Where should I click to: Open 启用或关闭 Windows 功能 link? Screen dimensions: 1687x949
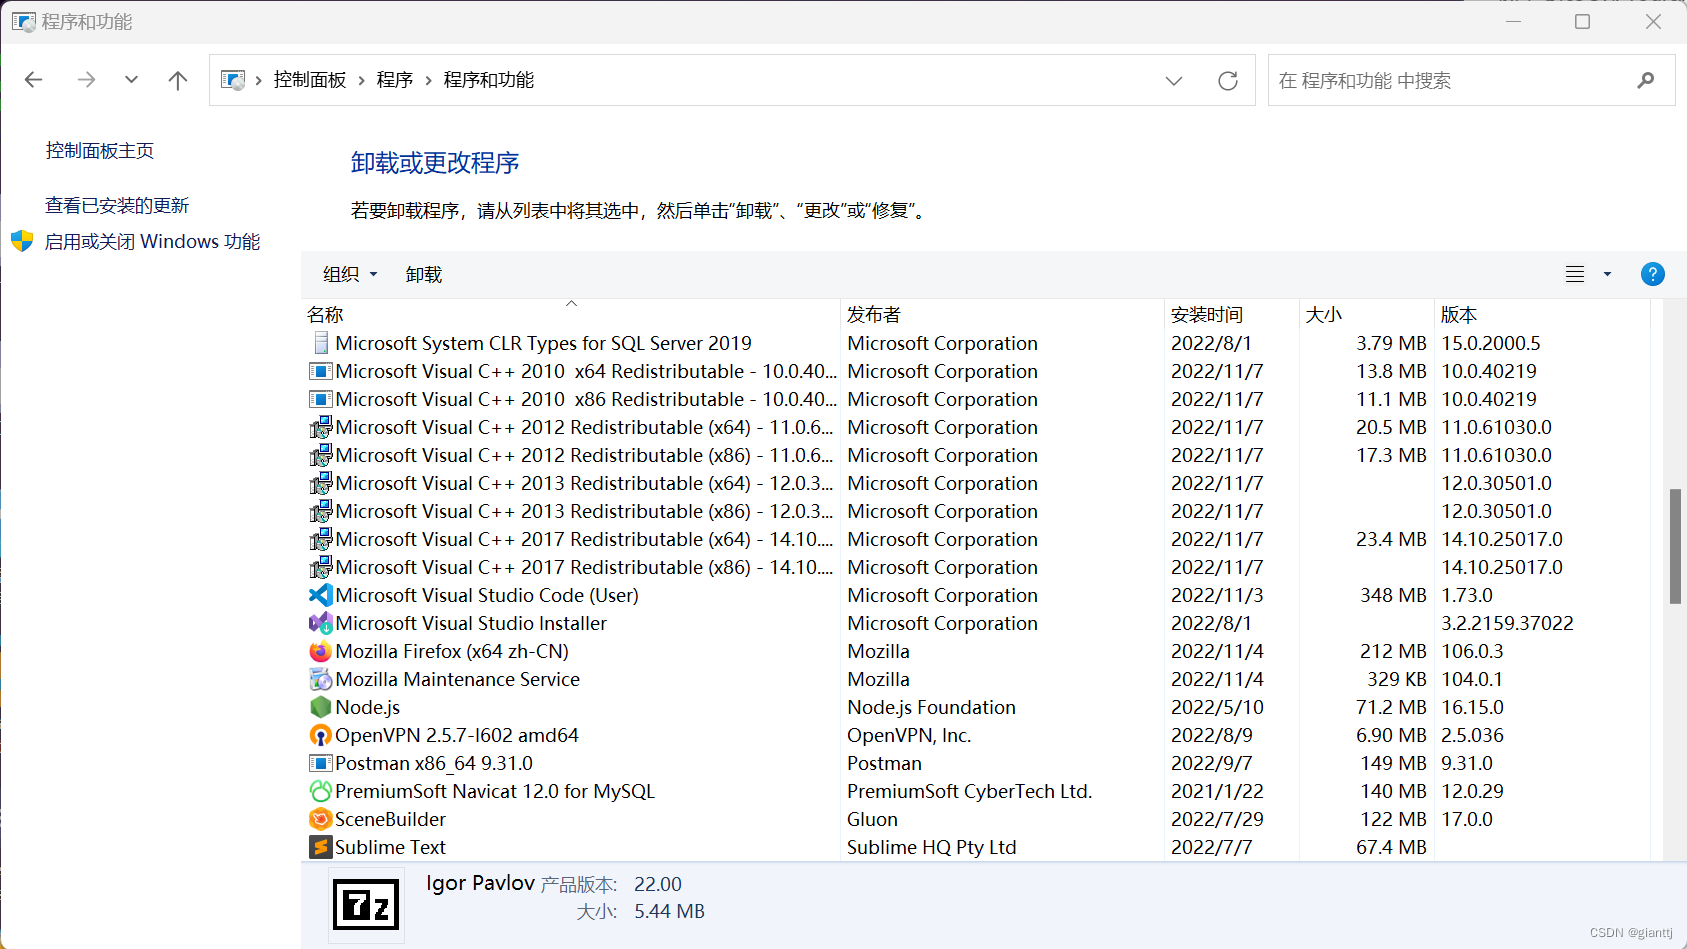[152, 241]
